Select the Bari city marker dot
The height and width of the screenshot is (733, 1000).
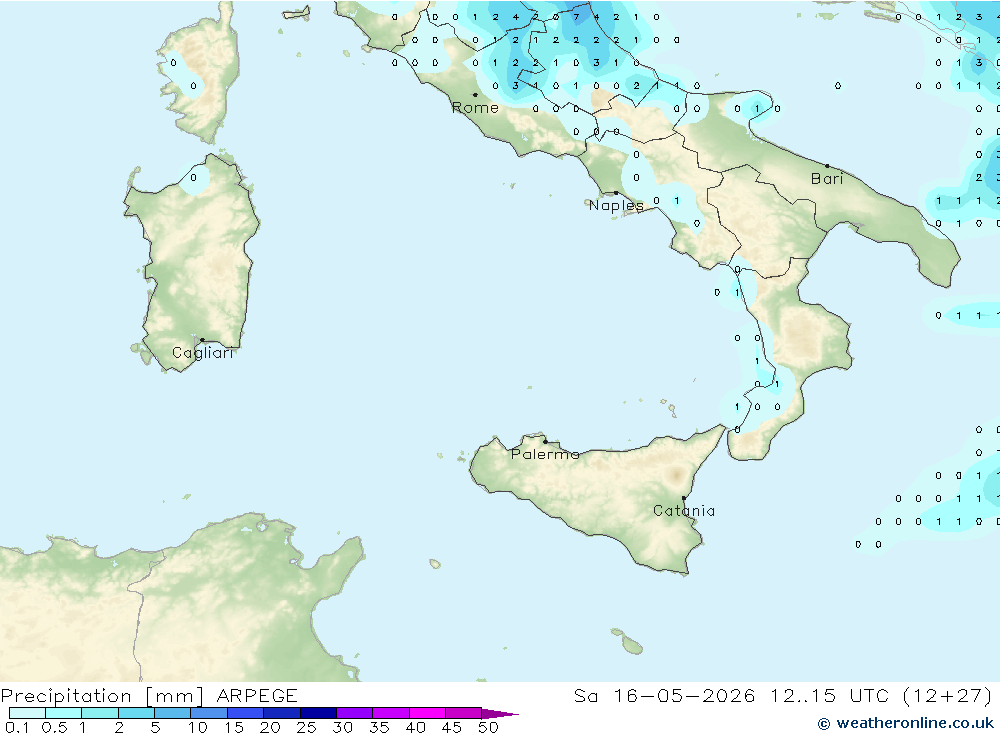coord(827,166)
